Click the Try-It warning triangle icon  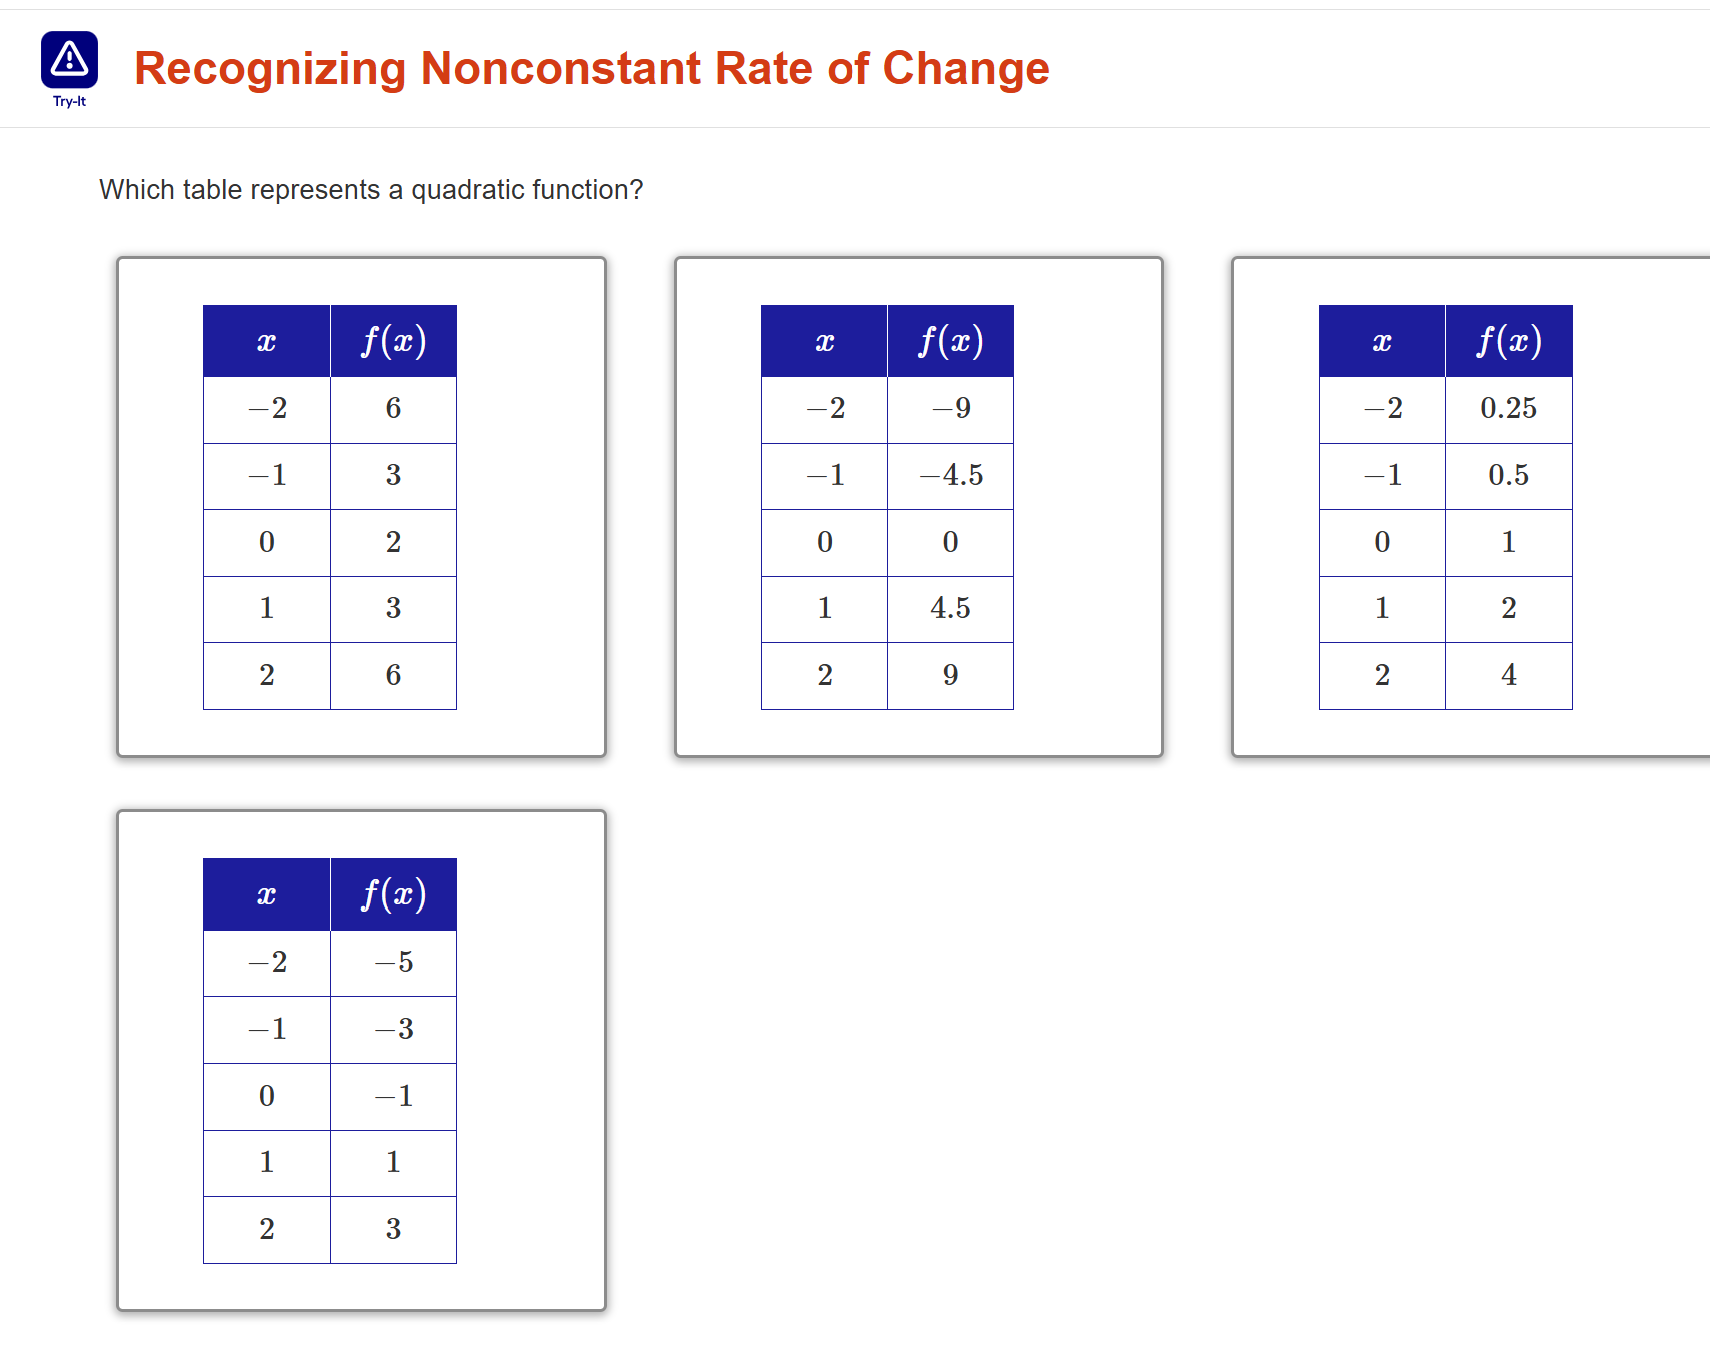(68, 61)
